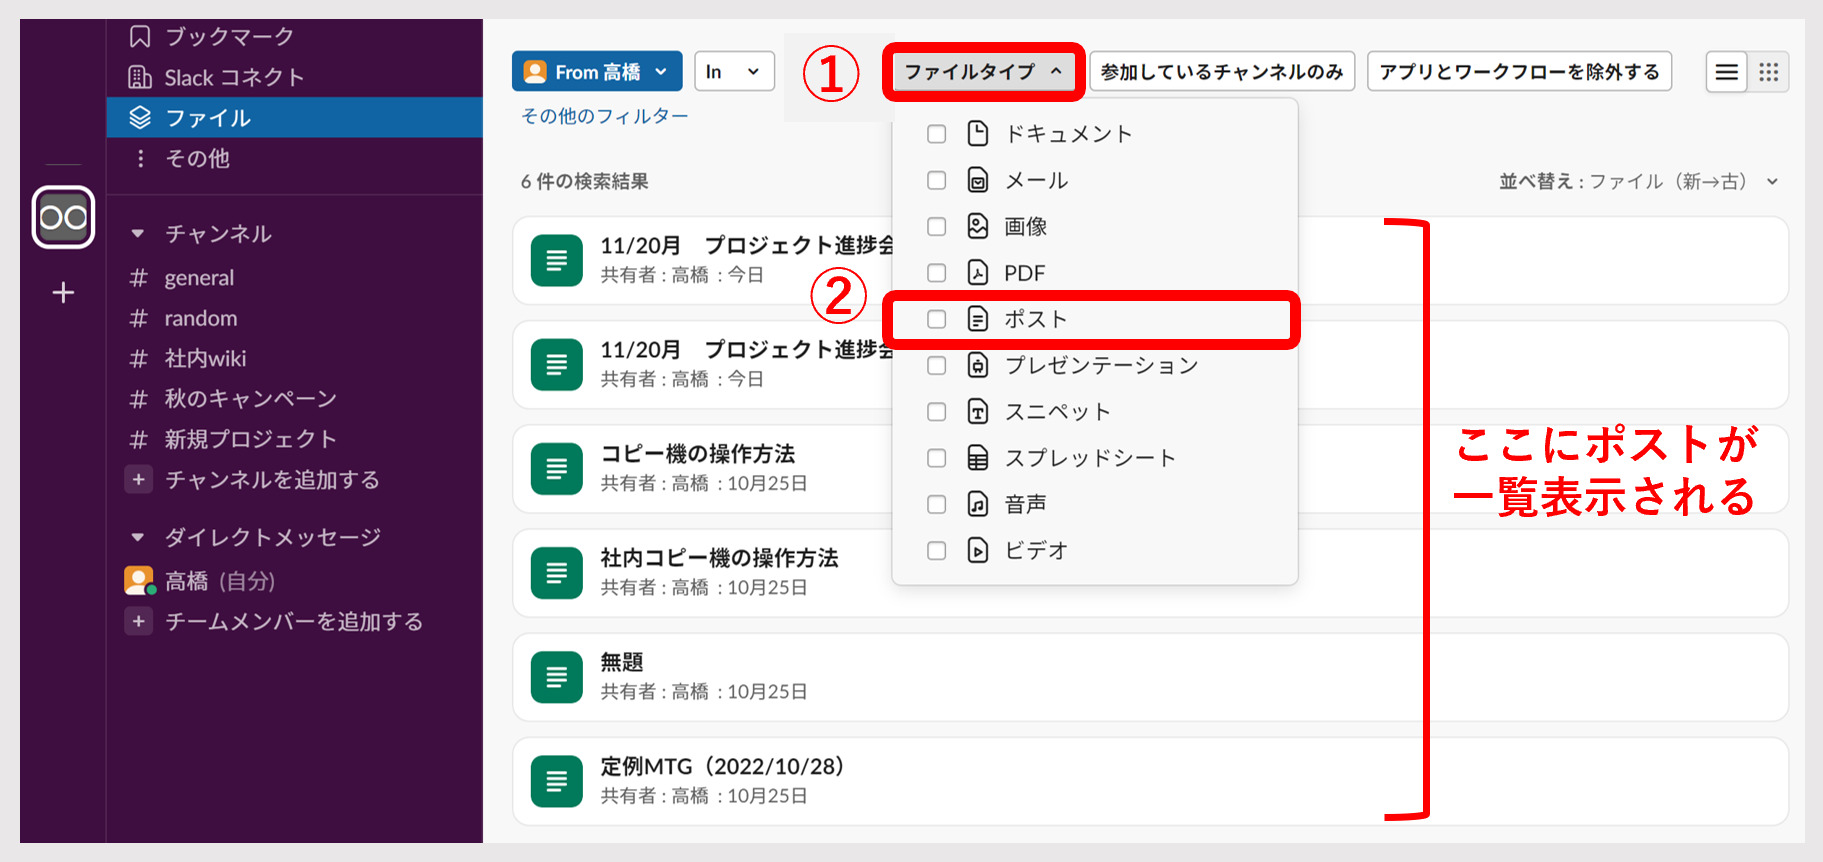1823x862 pixels.
Task: Switch to list view icon
Action: 1726,72
